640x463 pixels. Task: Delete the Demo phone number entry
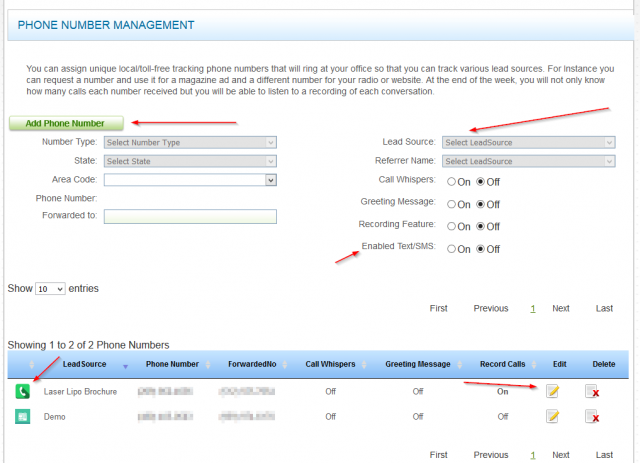[592, 416]
